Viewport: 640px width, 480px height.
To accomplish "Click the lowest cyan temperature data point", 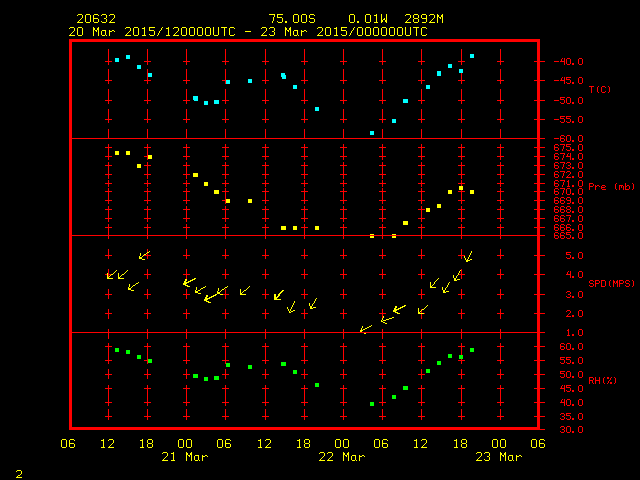I will pos(372,133).
